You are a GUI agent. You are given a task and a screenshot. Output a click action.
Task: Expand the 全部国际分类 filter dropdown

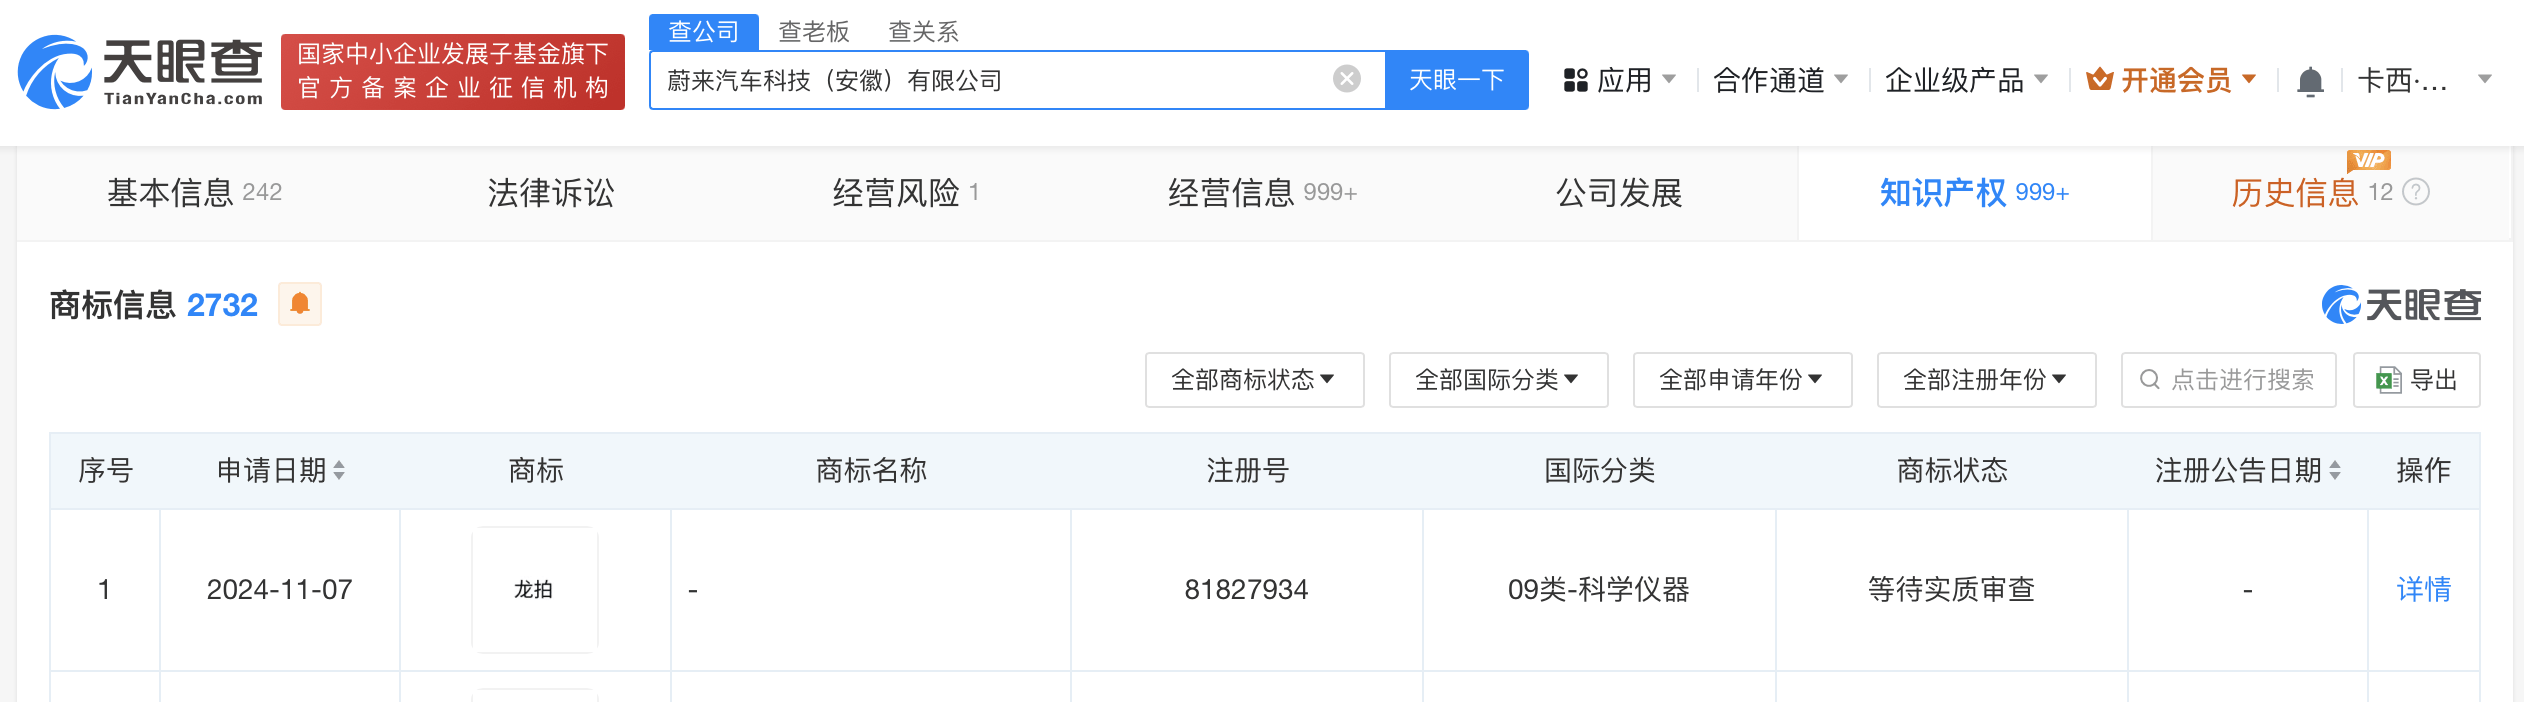pyautogui.click(x=1498, y=380)
